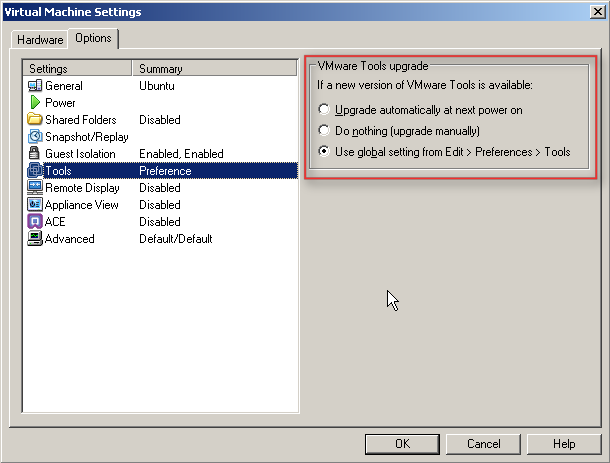Click the Settings column header
610x463 pixels.
[77, 69]
